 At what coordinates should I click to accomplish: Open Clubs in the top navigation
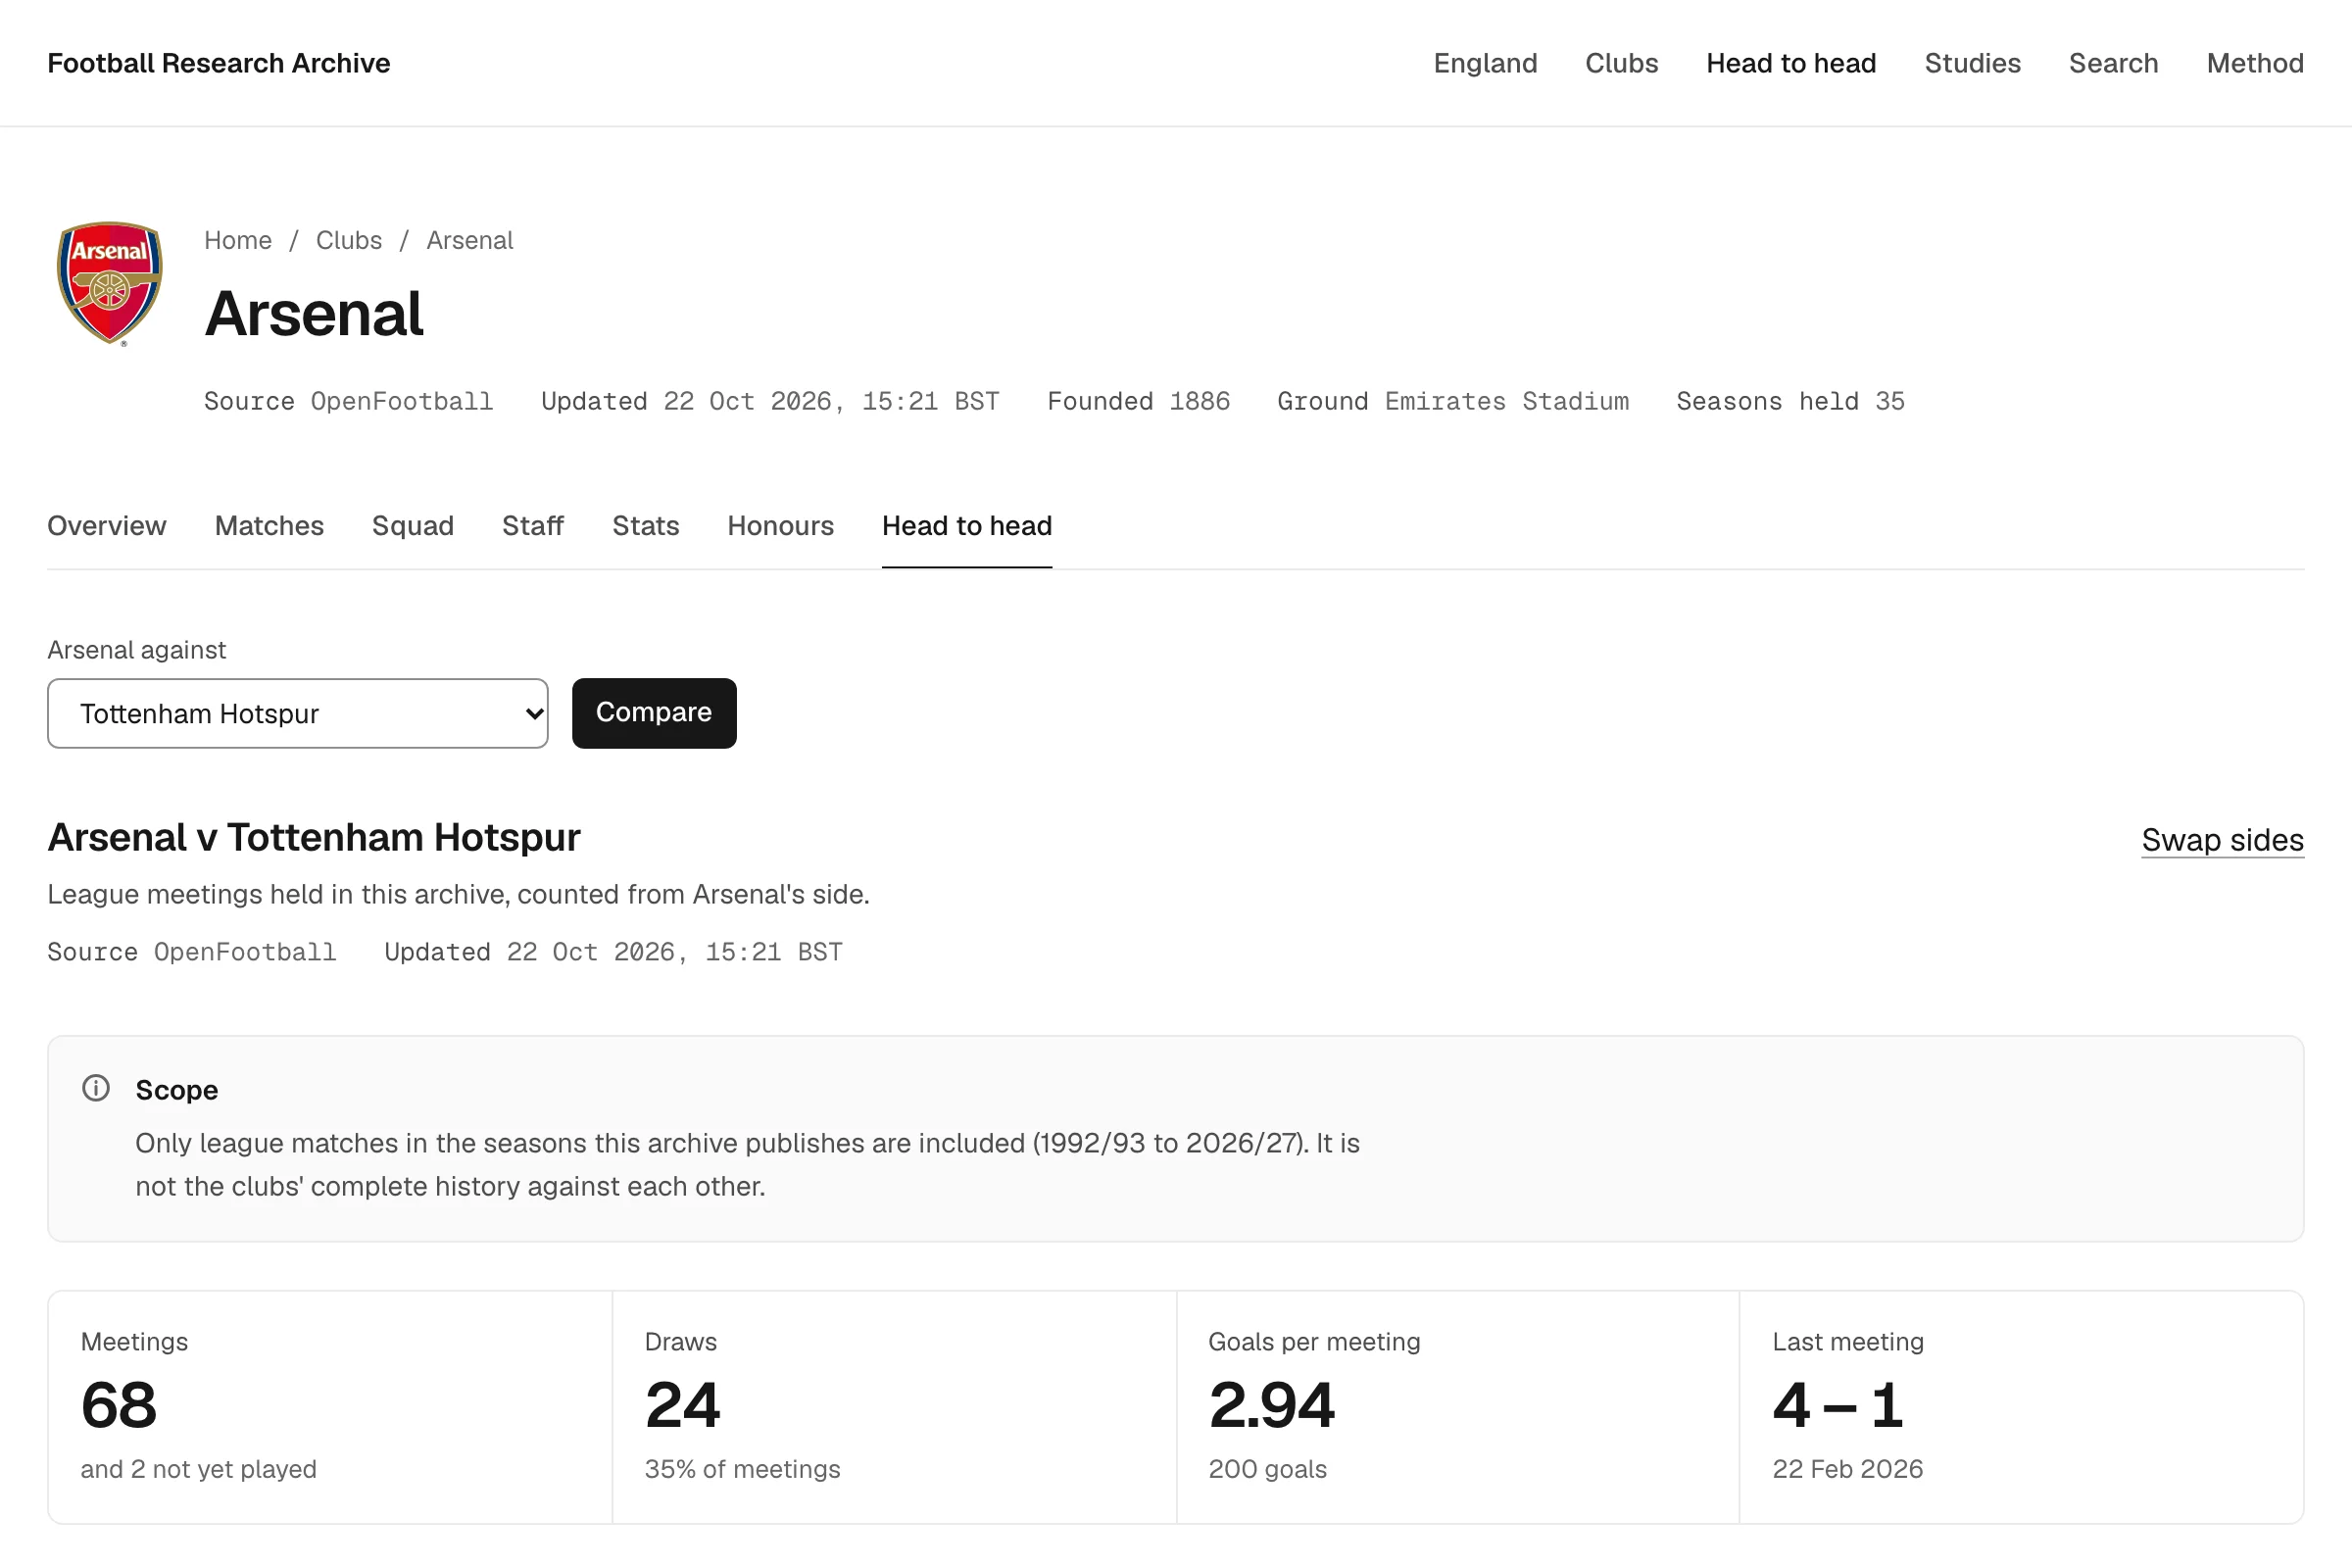point(1621,63)
